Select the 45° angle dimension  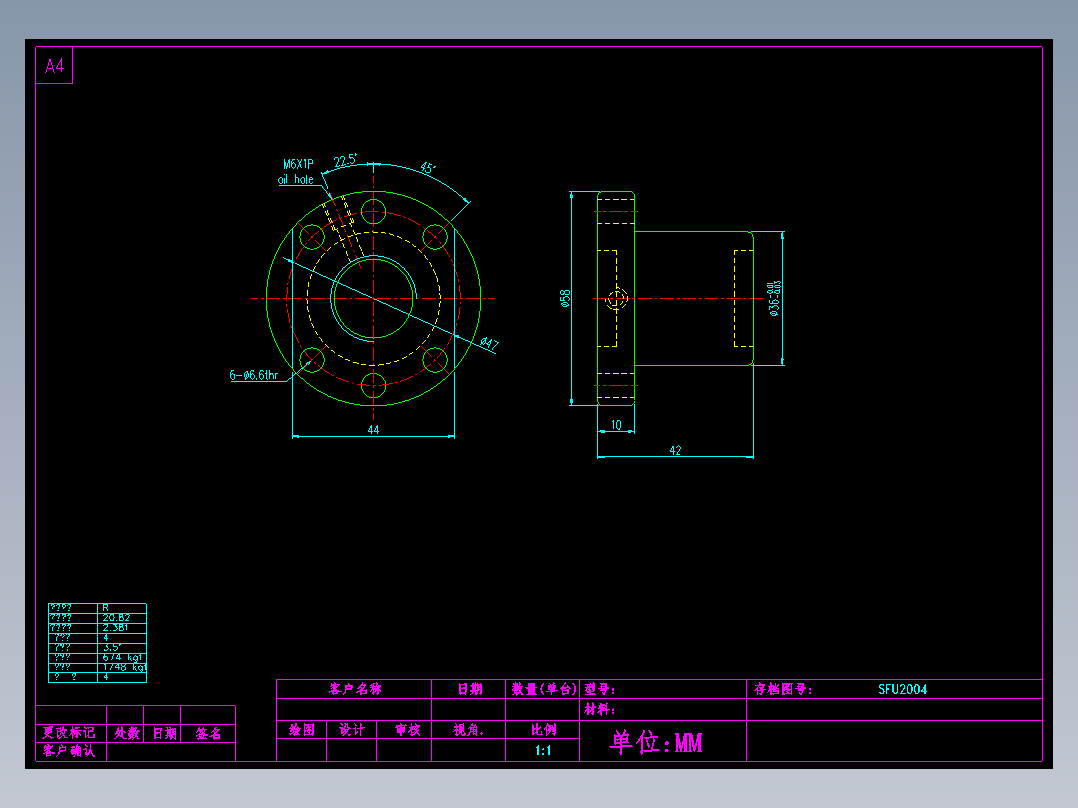click(428, 168)
